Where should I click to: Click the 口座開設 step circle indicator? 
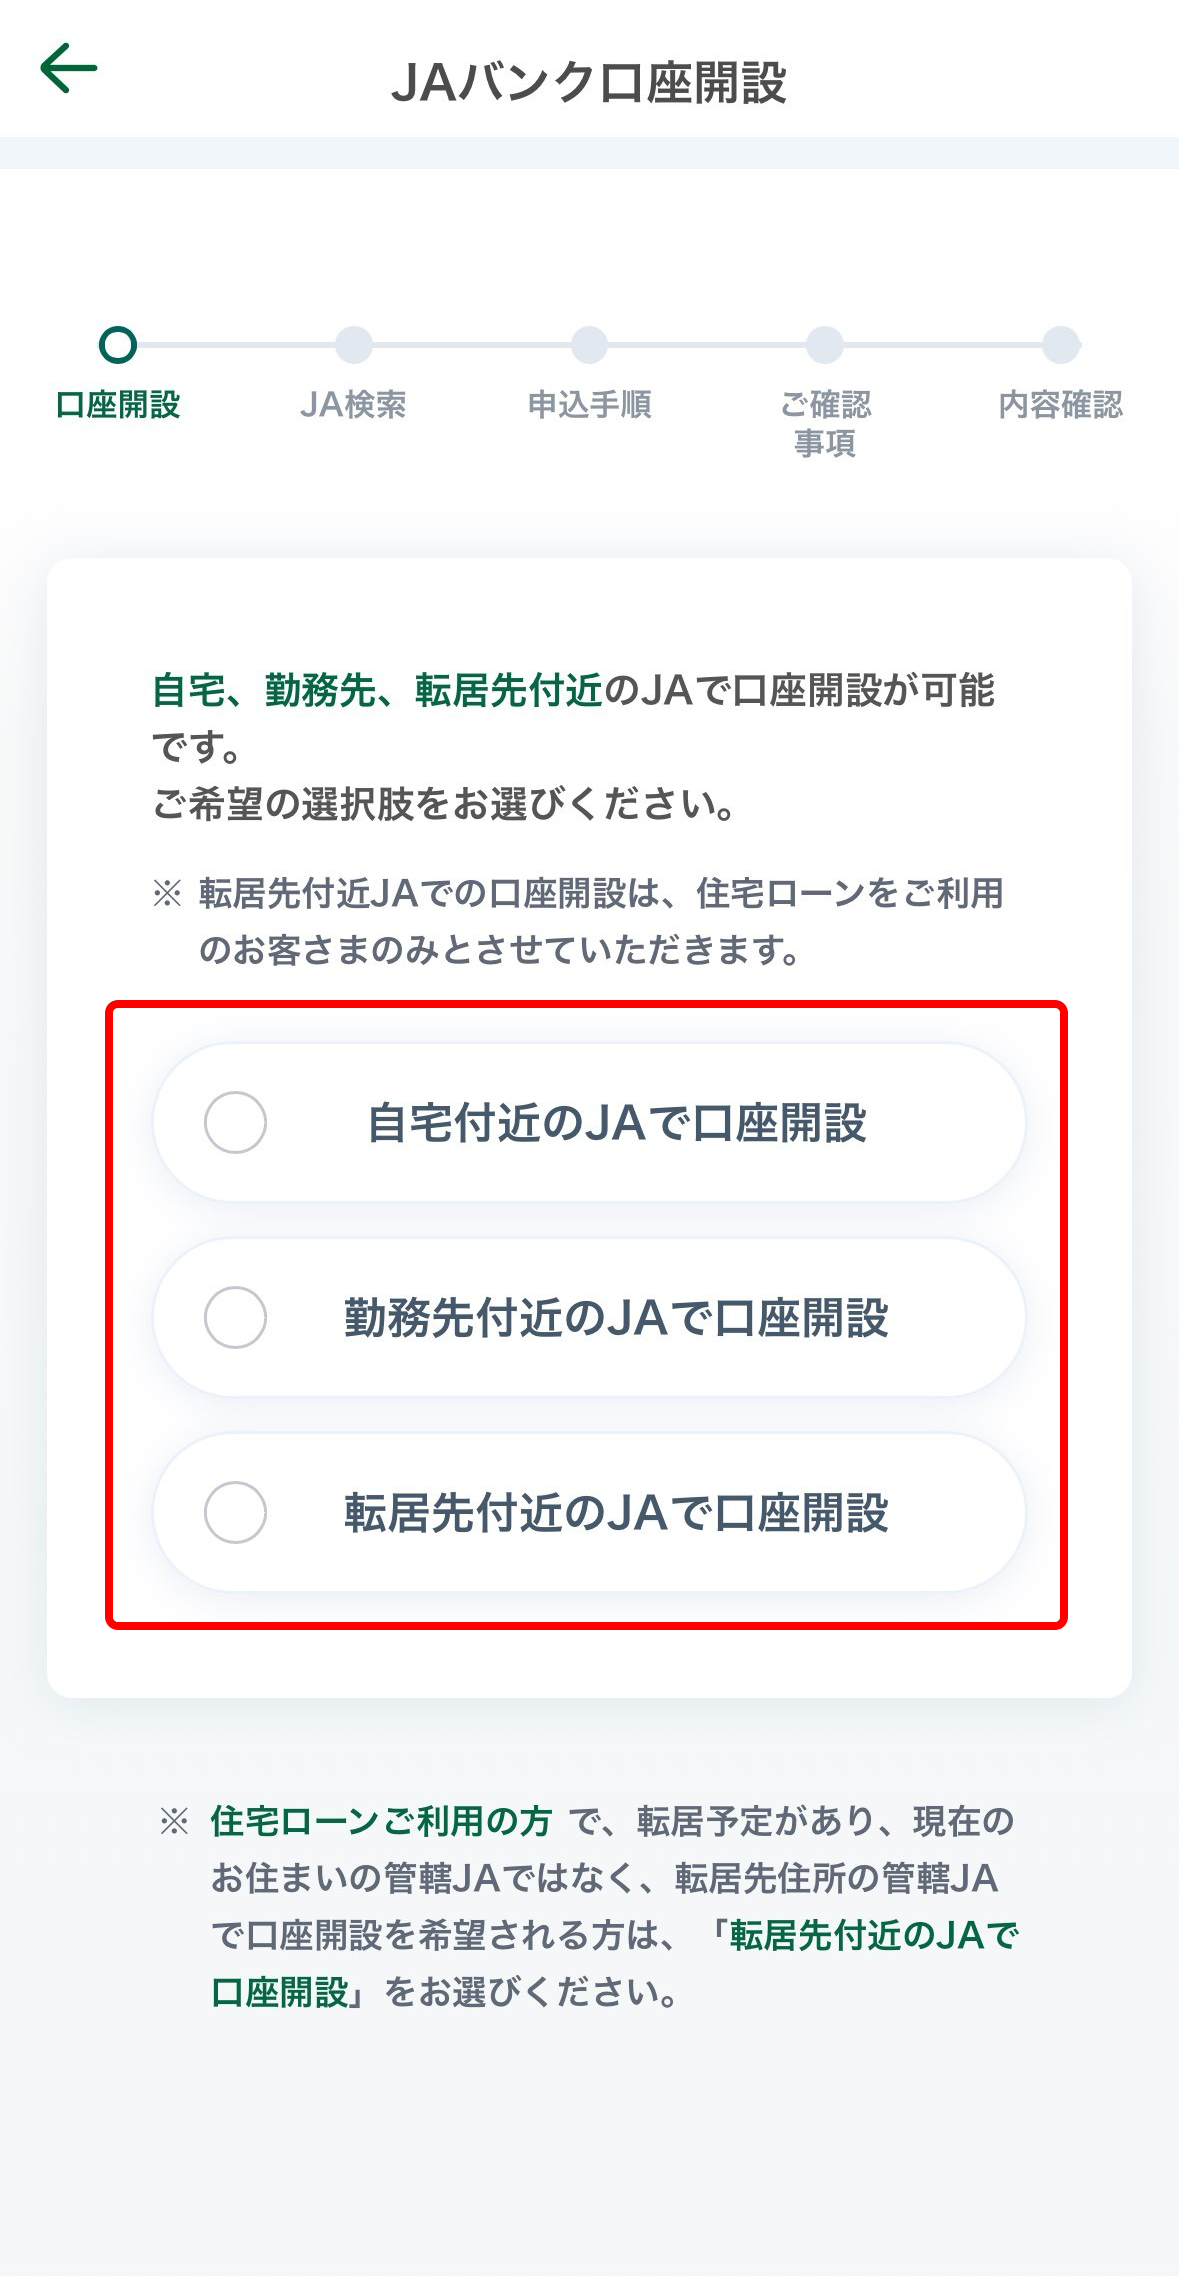(x=118, y=345)
